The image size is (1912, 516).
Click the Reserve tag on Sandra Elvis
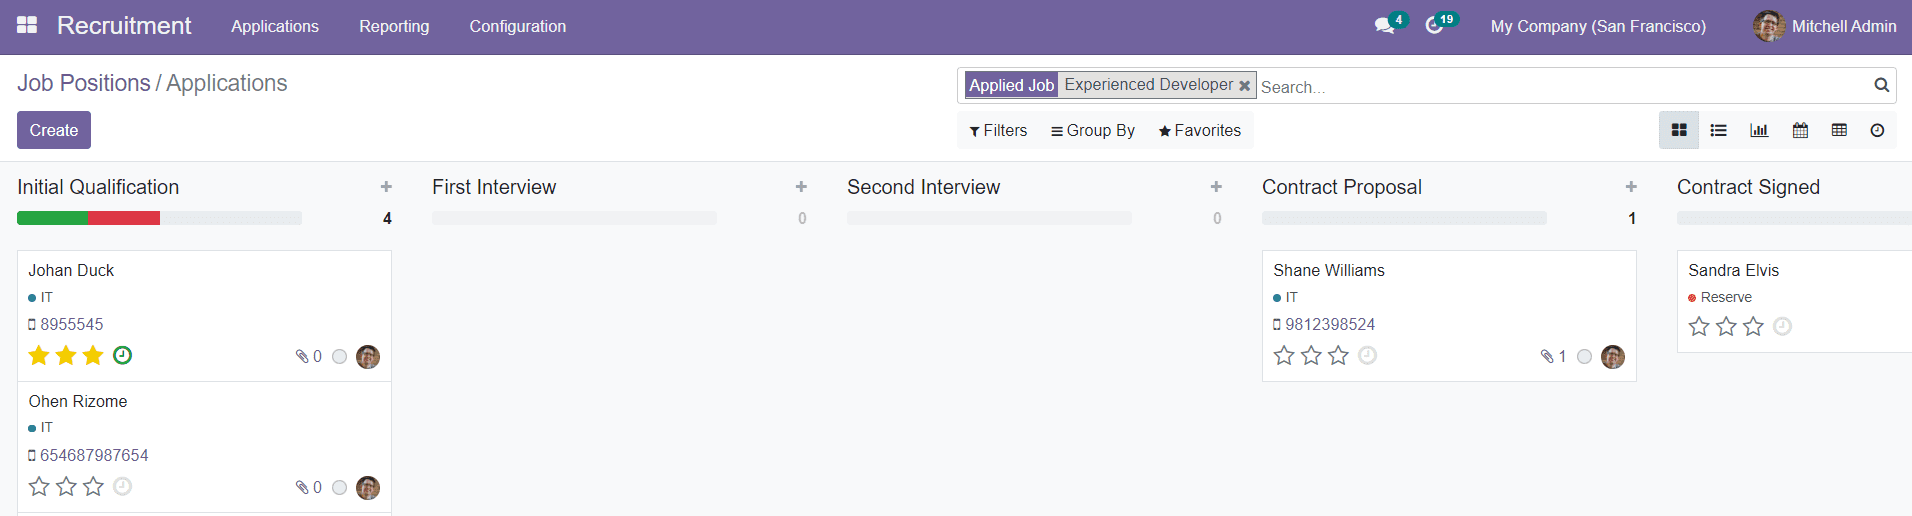click(x=1726, y=297)
